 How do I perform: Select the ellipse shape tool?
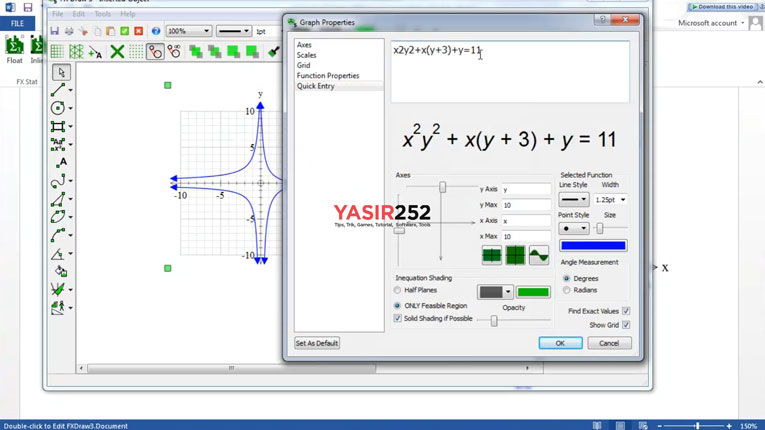[x=58, y=217]
